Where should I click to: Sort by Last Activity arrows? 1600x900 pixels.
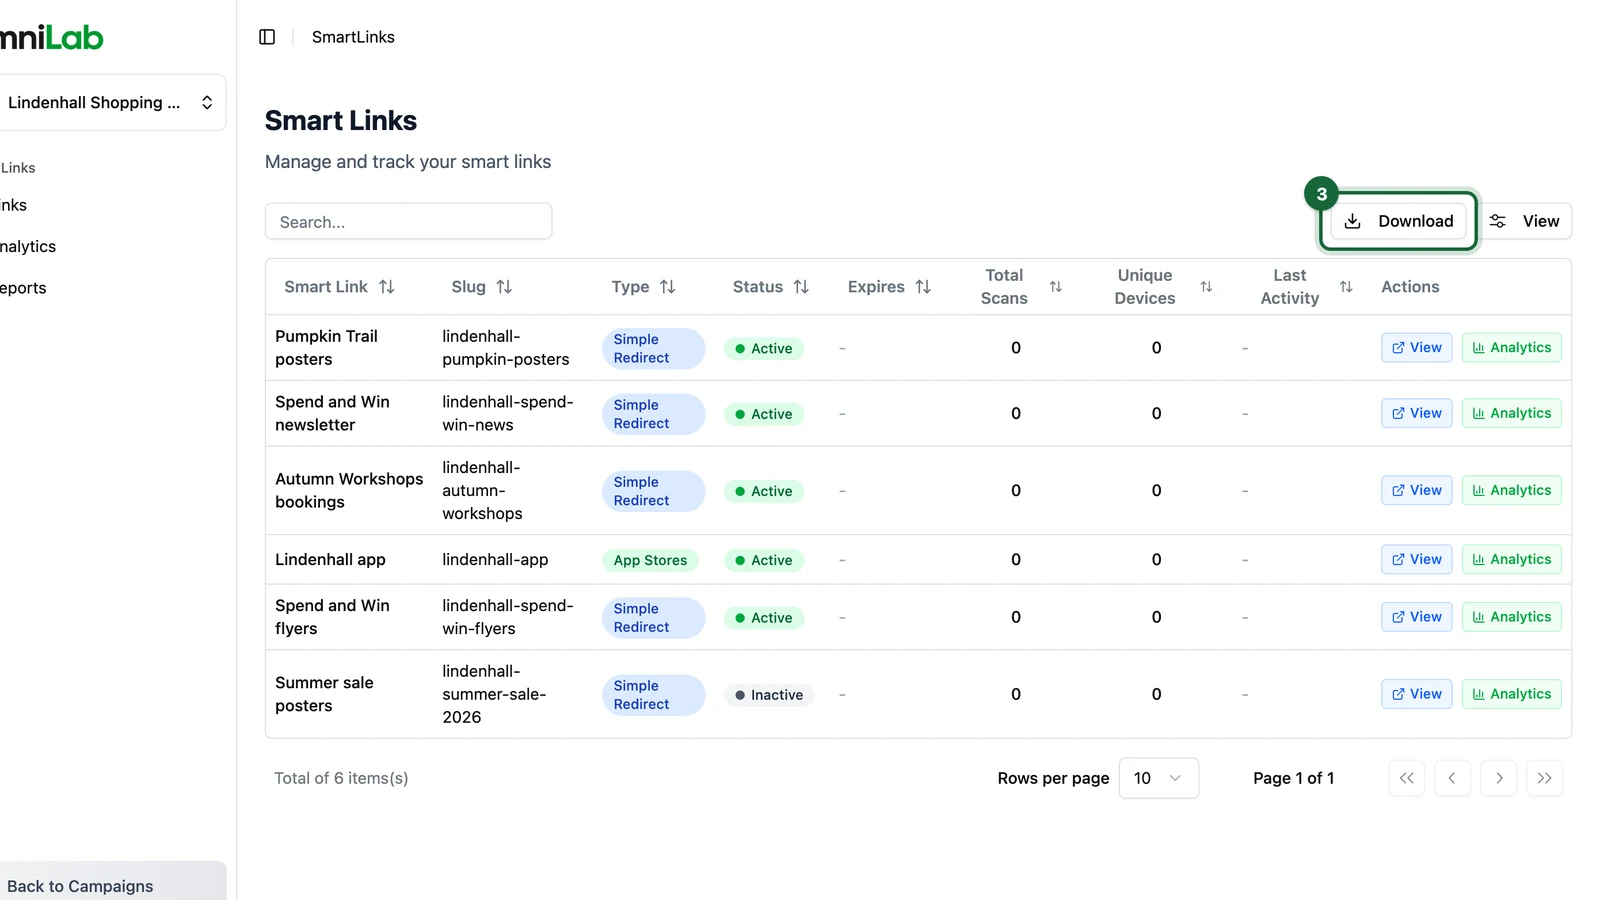point(1346,287)
